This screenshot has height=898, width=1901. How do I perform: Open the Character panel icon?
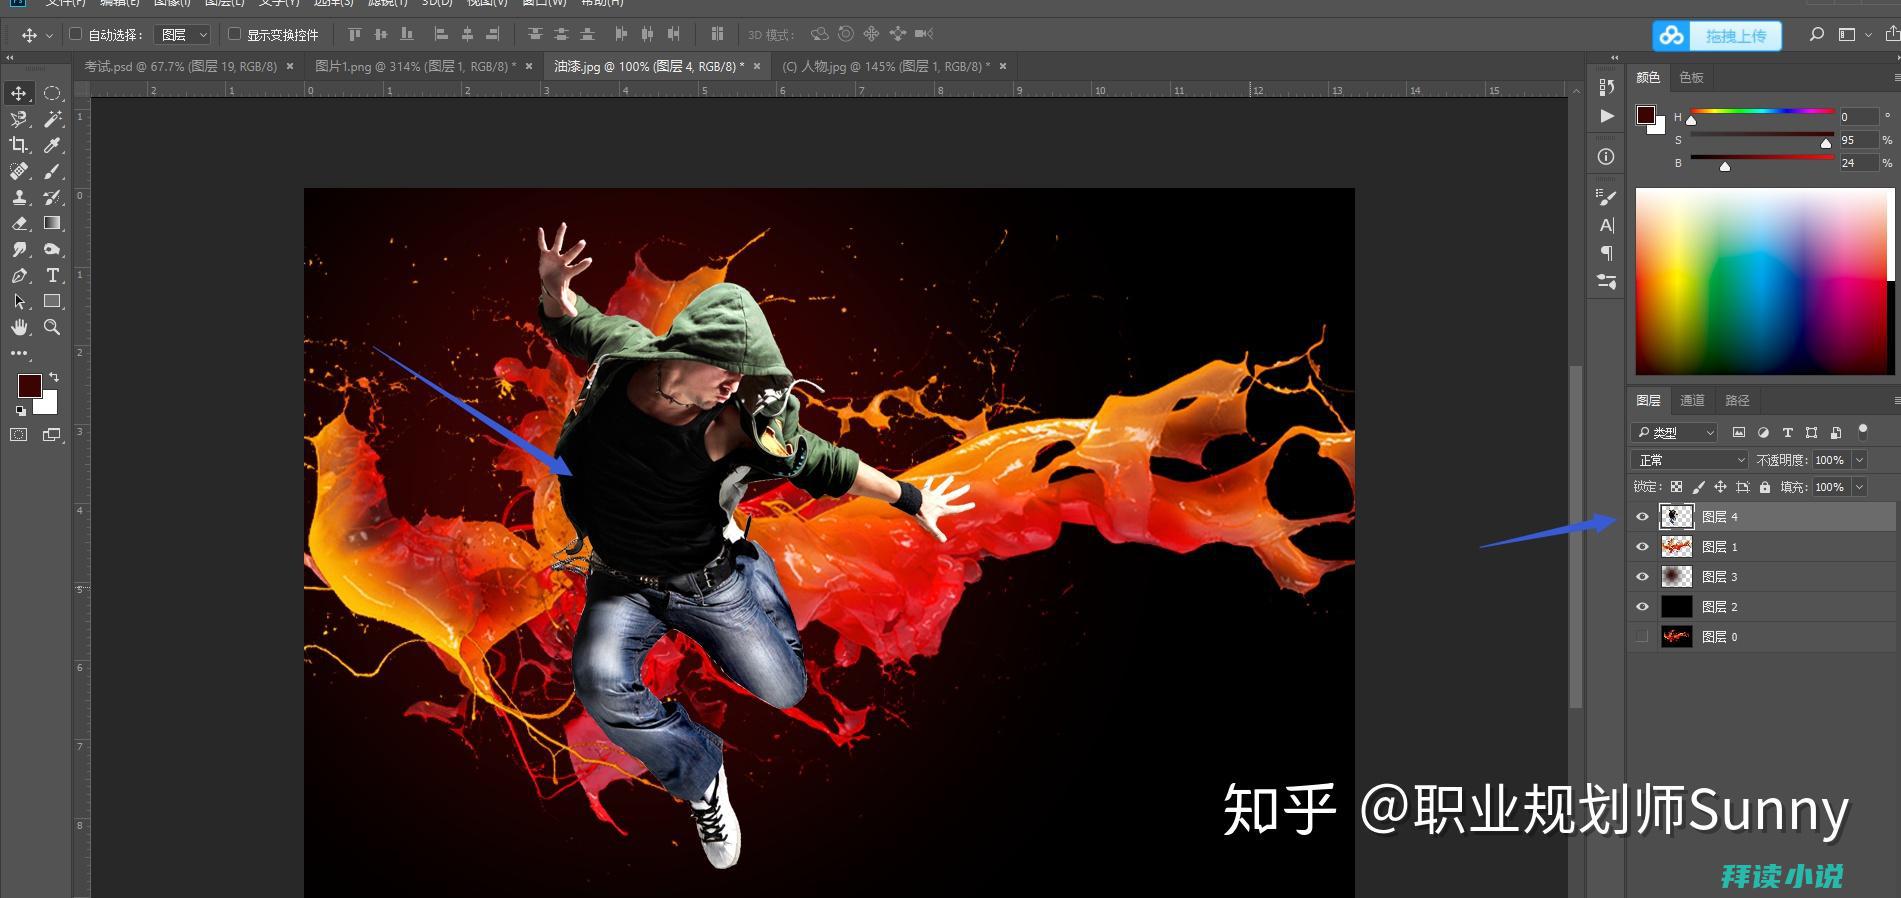tap(1606, 225)
